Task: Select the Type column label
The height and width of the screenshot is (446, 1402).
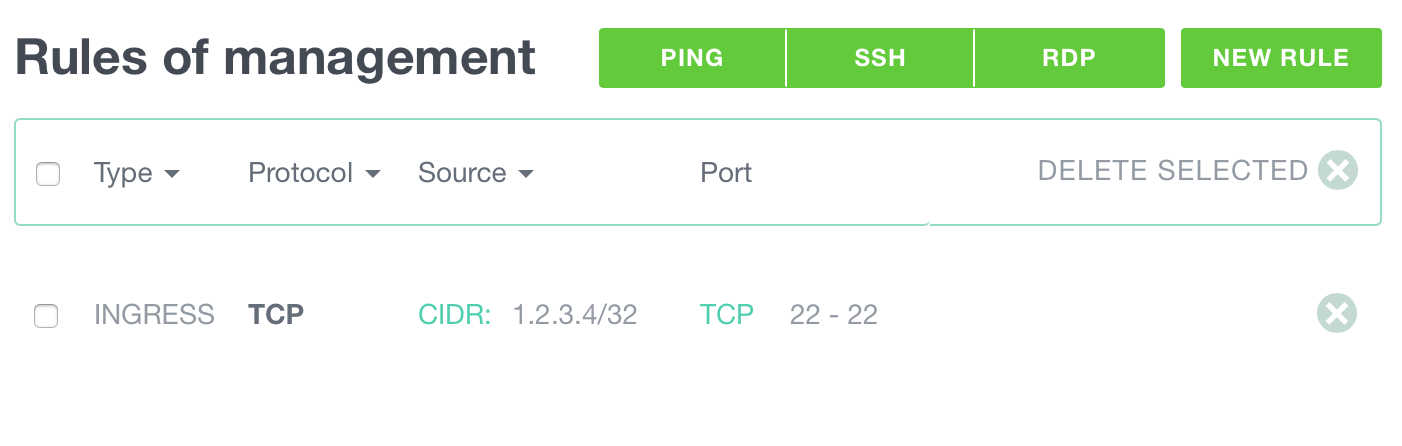Action: (x=123, y=173)
